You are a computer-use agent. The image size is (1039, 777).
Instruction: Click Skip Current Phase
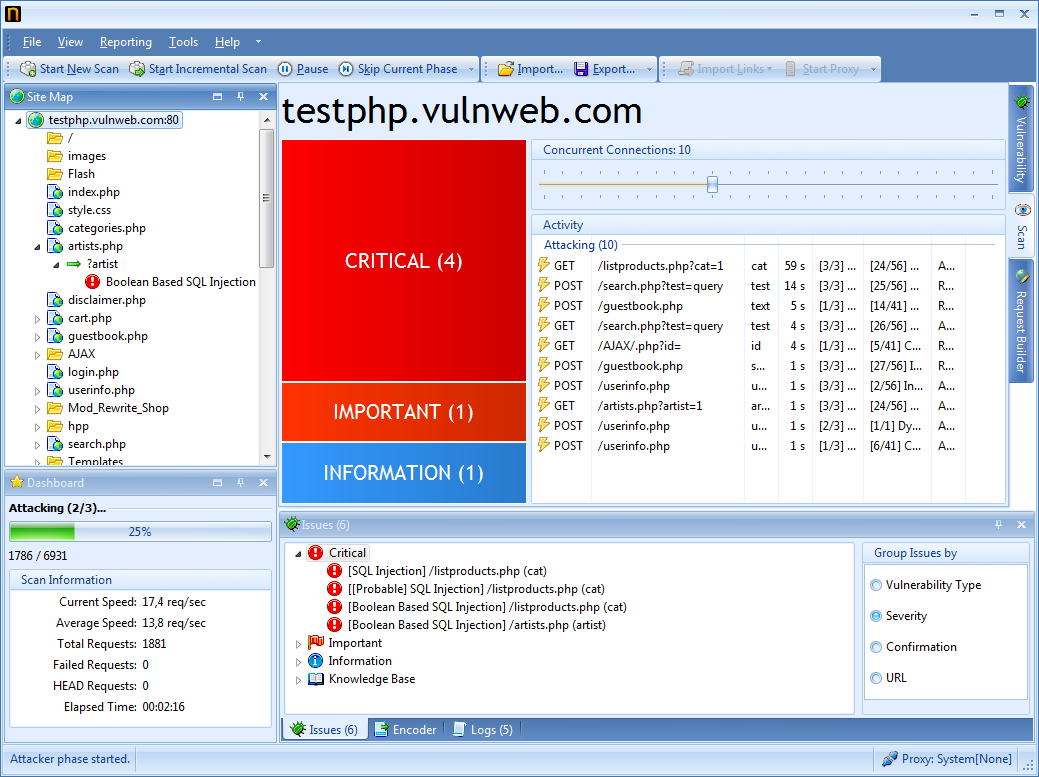pos(397,69)
